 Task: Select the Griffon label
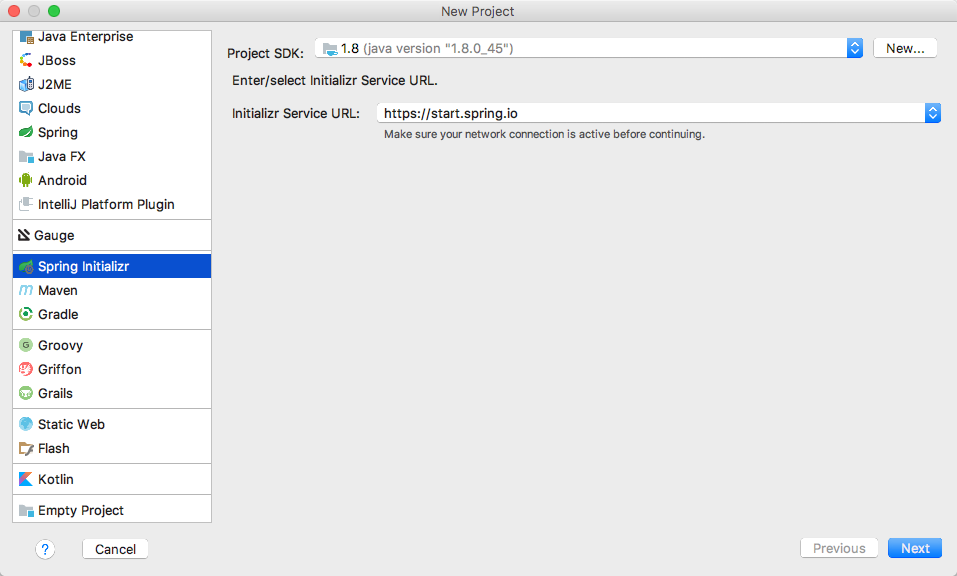tap(60, 369)
